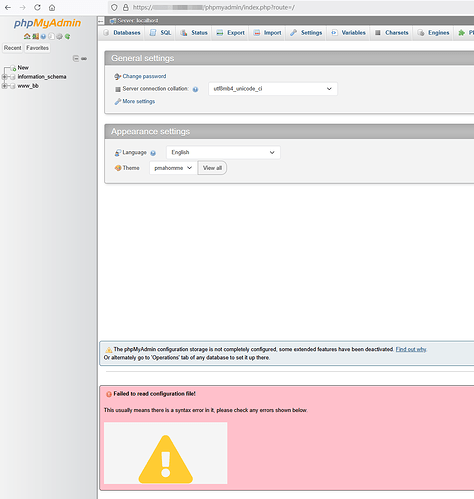Click the Home icon under the phpMyAdmin logo
The image size is (474, 499).
27,36
